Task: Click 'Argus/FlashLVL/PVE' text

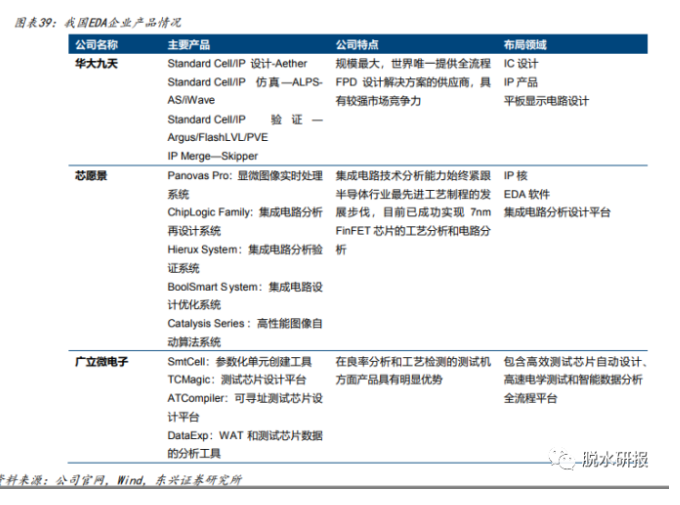Action: coord(218,138)
